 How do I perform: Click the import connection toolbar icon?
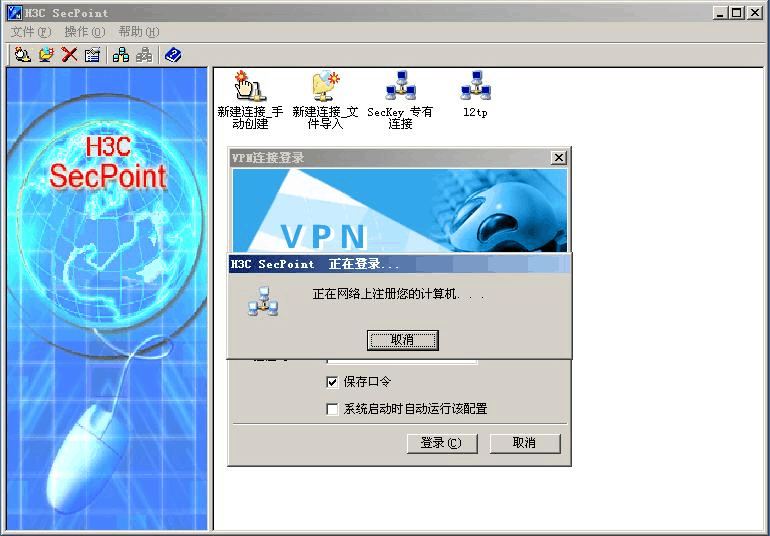[46, 55]
